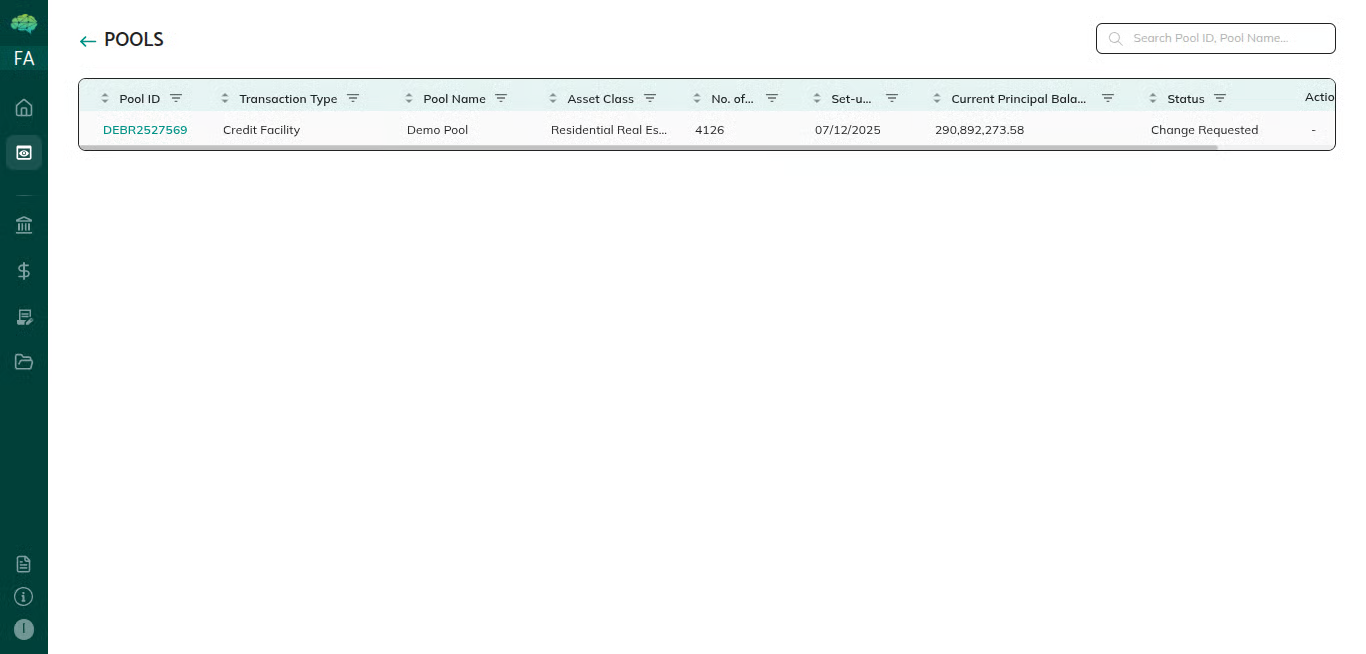Sort by Current Principal Balance arrows
Screen dimensions: 1366x654
coord(937,98)
